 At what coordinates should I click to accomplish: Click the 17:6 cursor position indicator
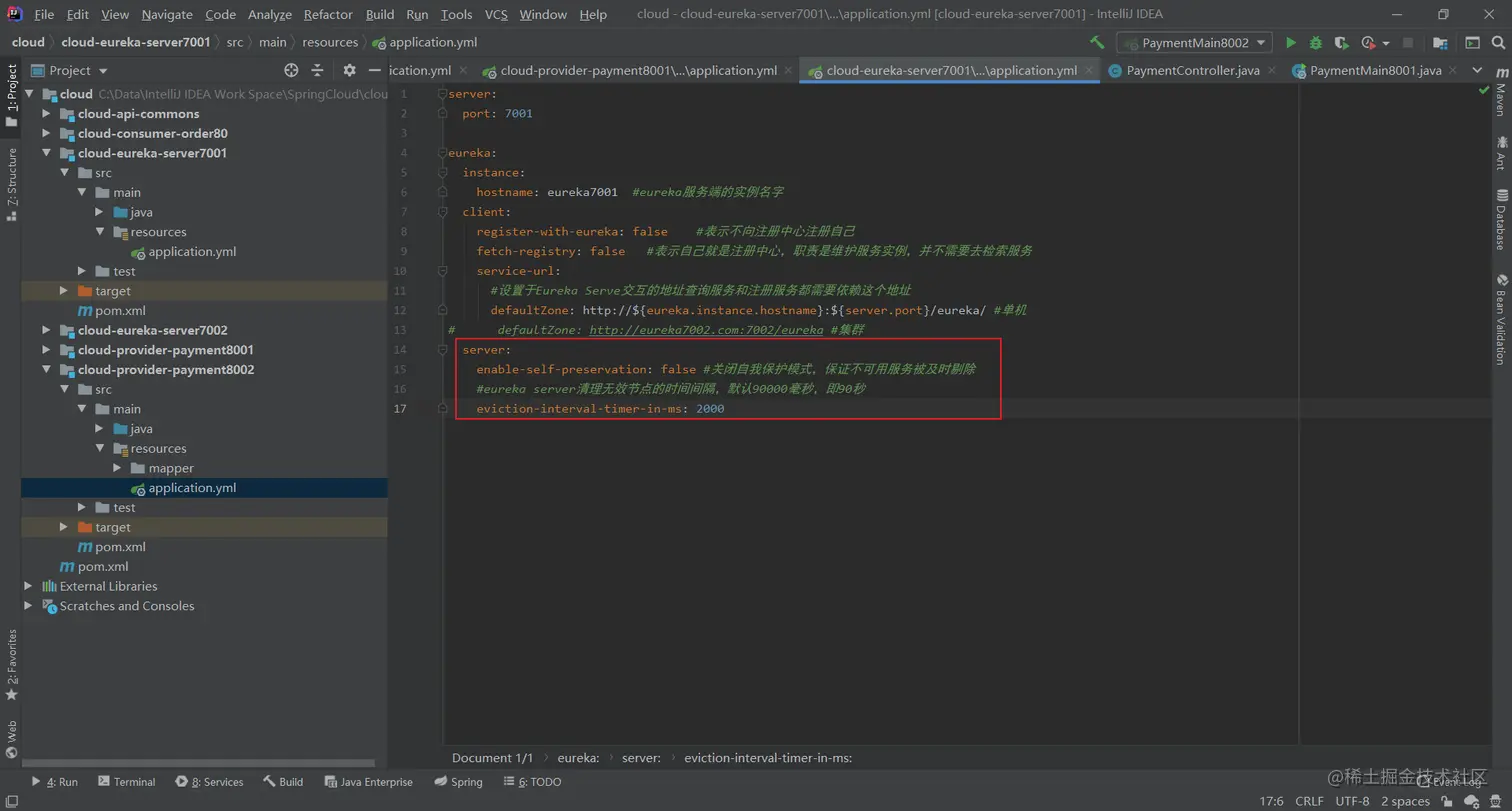click(x=1271, y=801)
